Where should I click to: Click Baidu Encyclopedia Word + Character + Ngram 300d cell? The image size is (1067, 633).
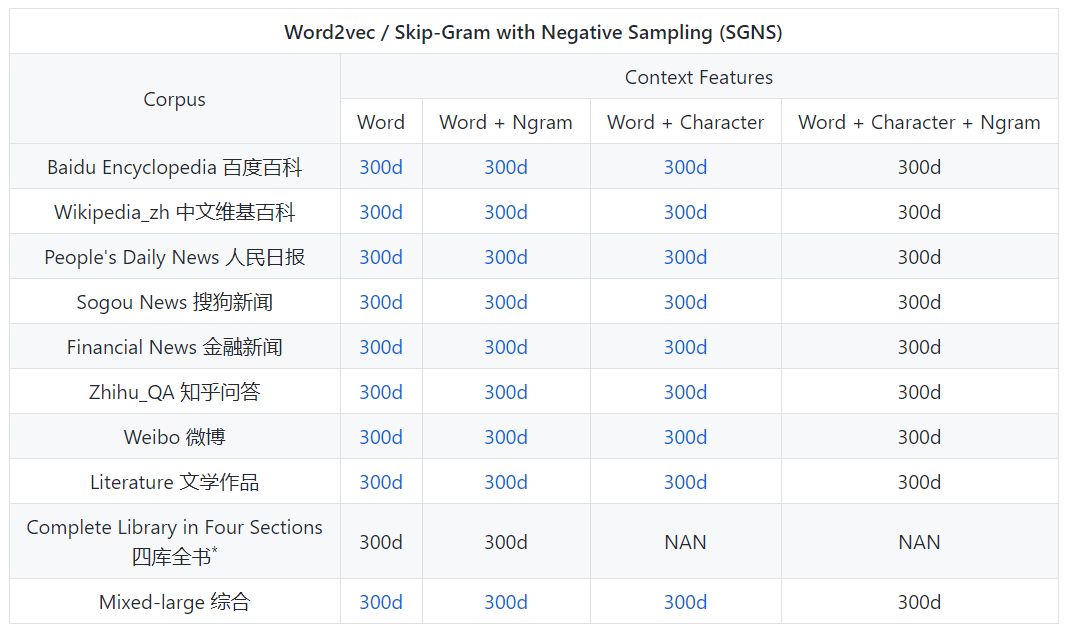pyautogui.click(x=919, y=167)
